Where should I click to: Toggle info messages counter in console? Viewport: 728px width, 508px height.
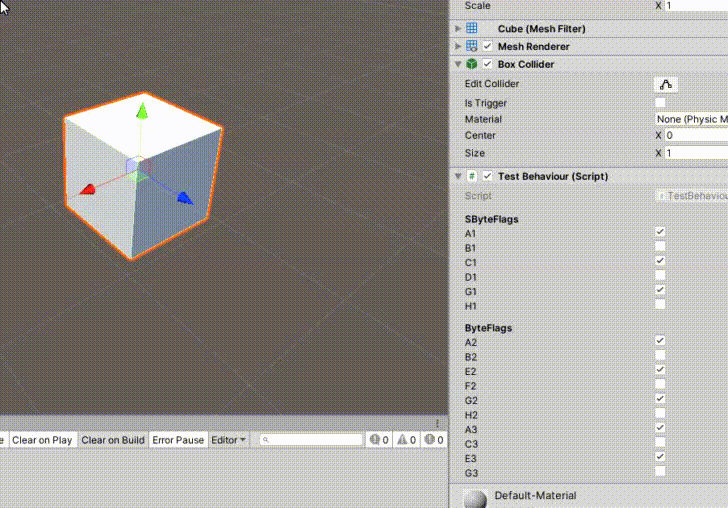379,439
